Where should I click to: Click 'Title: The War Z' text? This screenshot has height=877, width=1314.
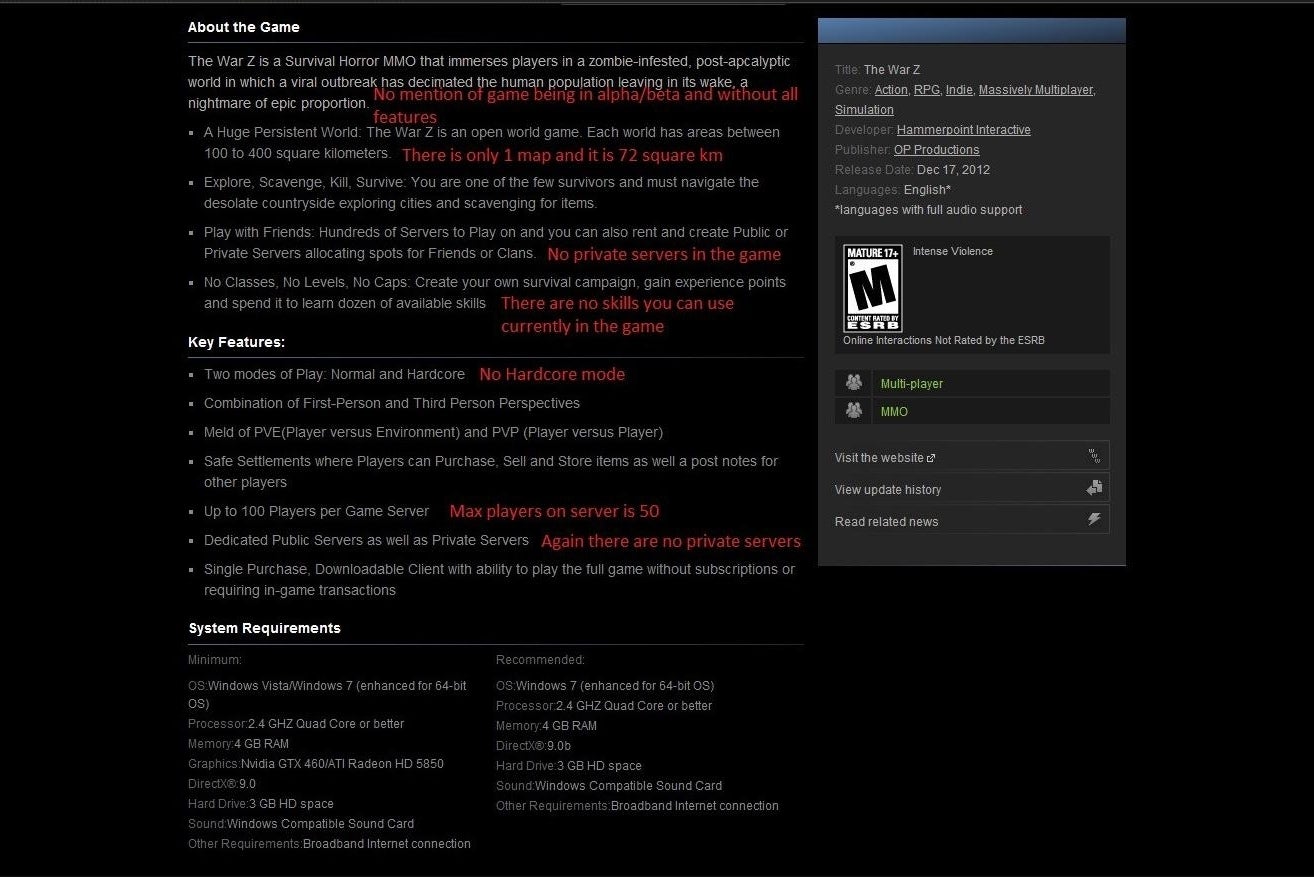click(878, 70)
